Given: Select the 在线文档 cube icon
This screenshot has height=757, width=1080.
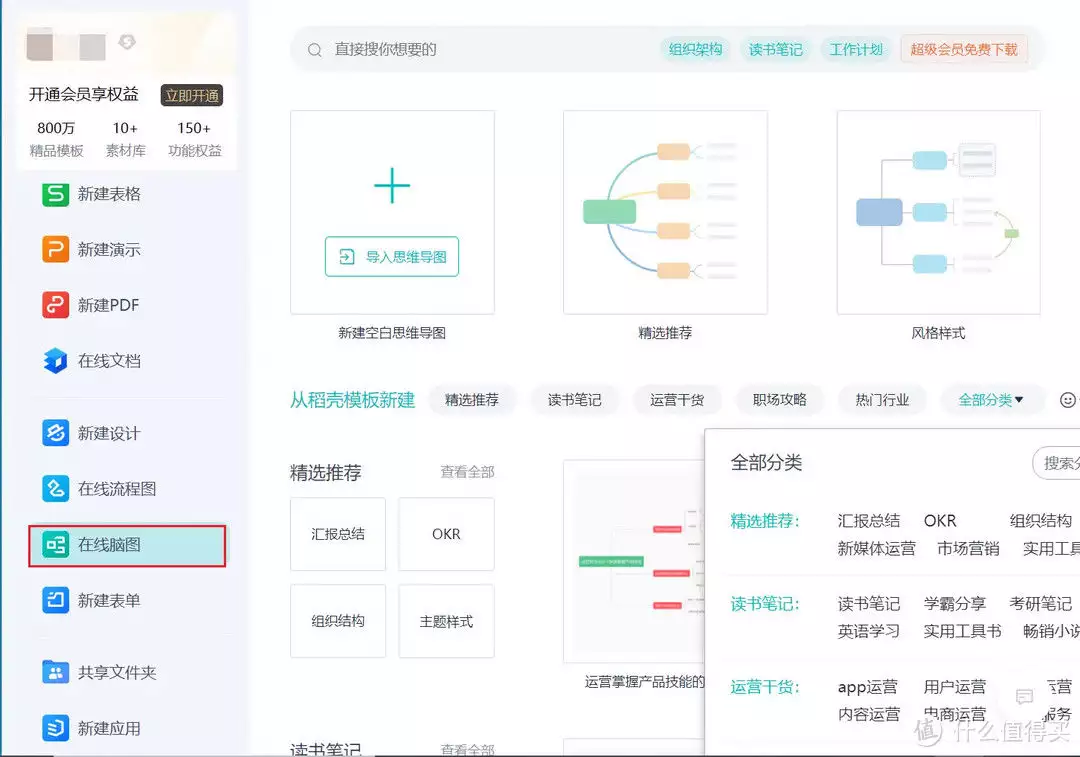Looking at the screenshot, I should pos(55,361).
